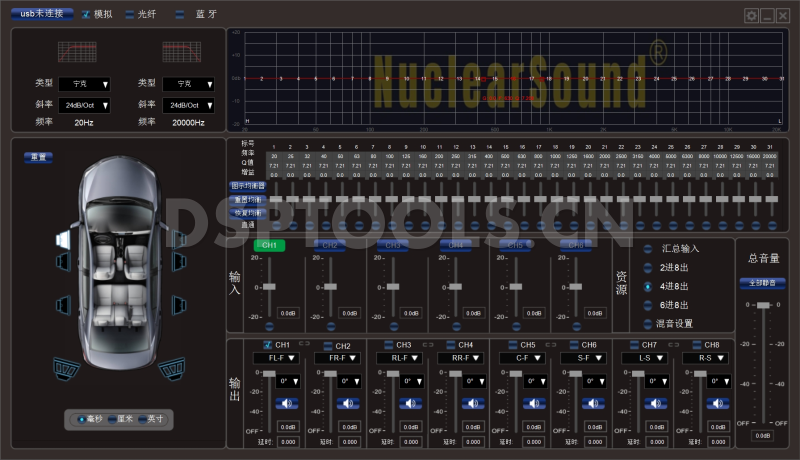Toggle the 模拟 analog input checkbox
The height and width of the screenshot is (460, 800).
pyautogui.click(x=86, y=14)
